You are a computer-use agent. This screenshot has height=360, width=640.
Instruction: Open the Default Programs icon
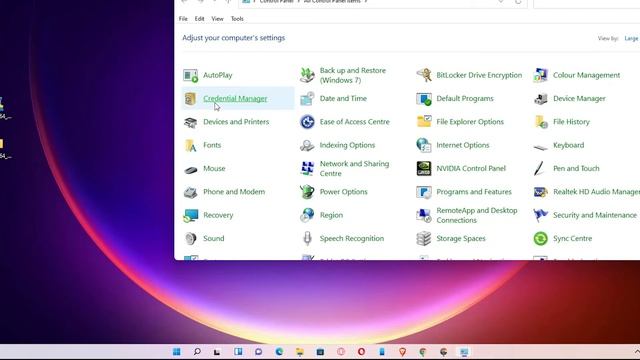pos(424,98)
